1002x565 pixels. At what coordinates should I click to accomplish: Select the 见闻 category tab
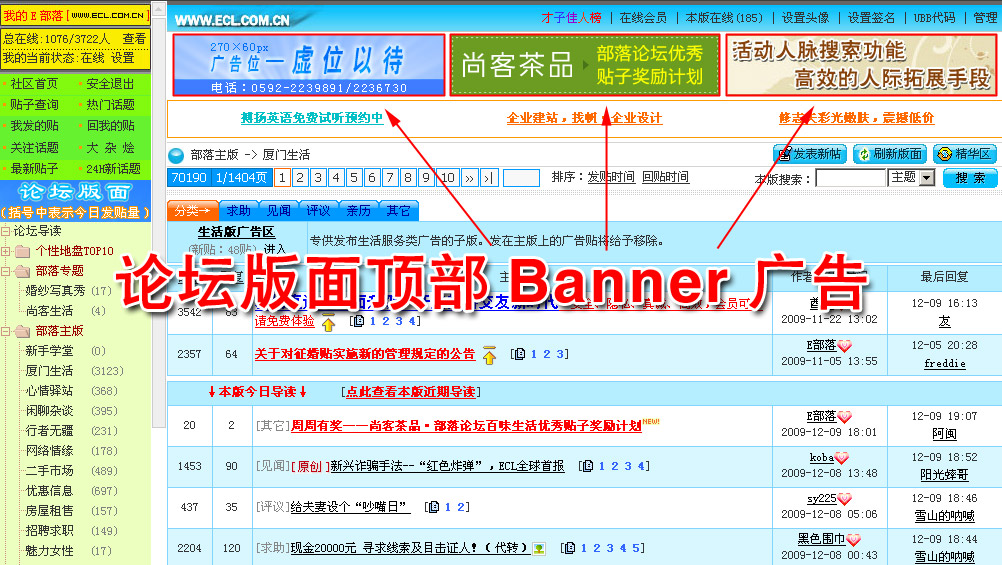278,211
